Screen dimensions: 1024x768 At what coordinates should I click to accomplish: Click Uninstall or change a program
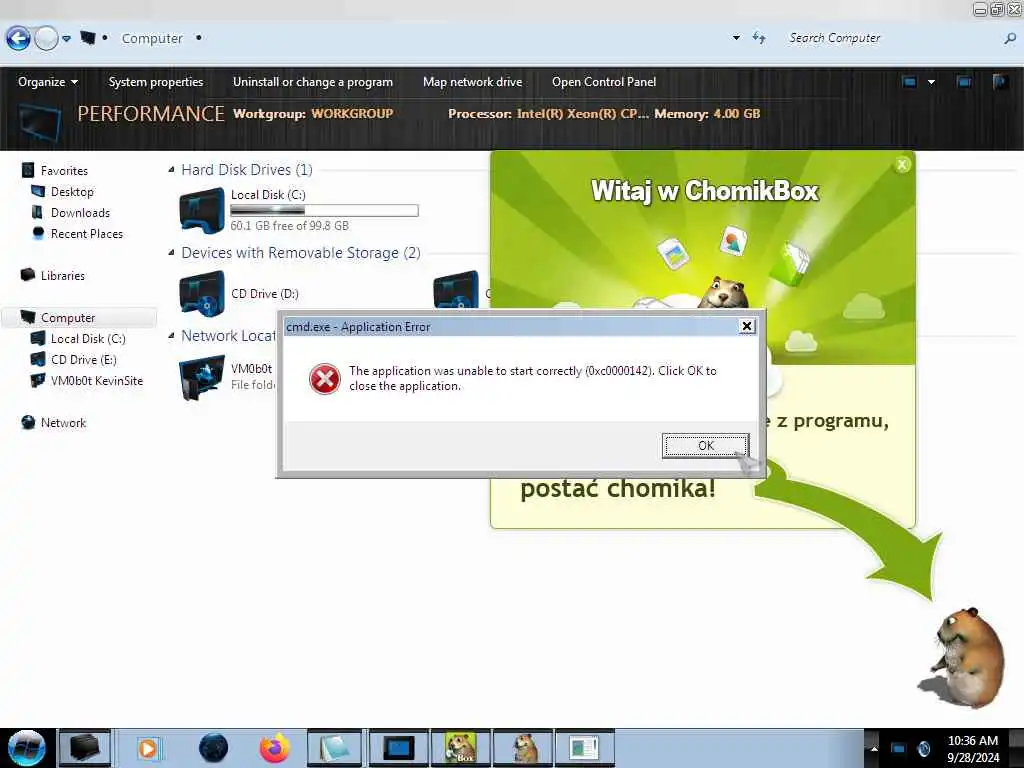[x=313, y=82]
